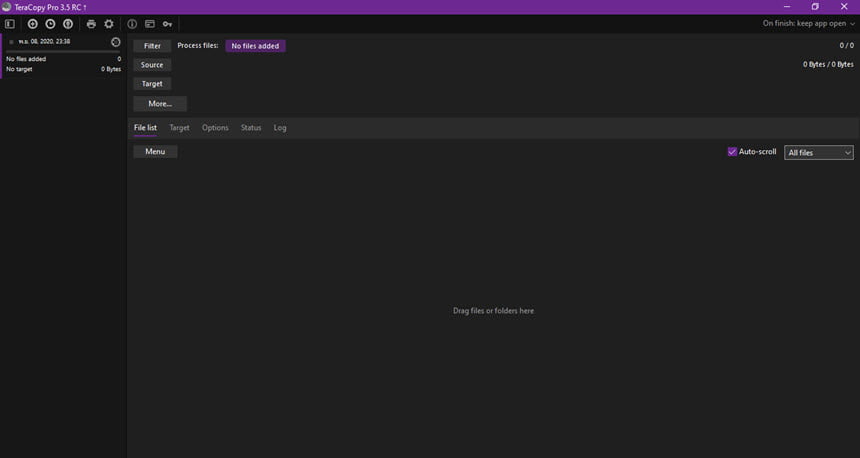Image resolution: width=860 pixels, height=458 pixels.
Task: Click the More... button
Action: 160,104
